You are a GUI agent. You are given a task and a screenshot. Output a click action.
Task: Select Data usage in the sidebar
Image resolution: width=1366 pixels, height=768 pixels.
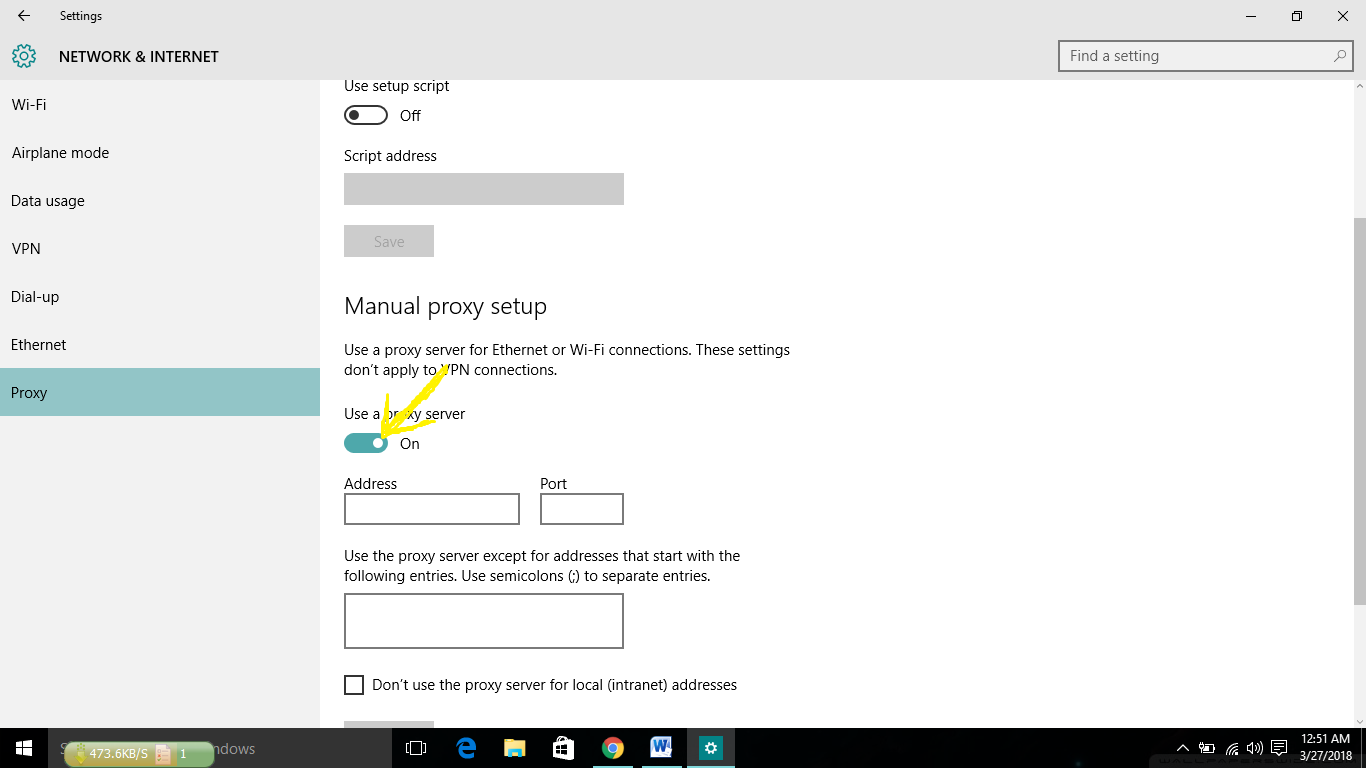160,200
